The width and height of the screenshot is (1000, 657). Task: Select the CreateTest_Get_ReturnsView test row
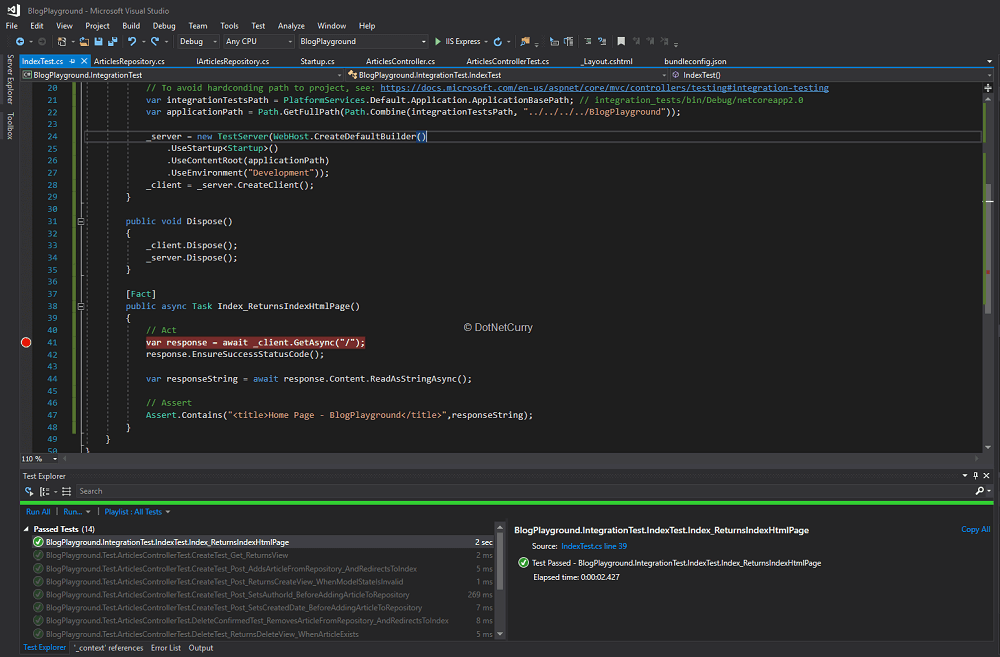263,556
